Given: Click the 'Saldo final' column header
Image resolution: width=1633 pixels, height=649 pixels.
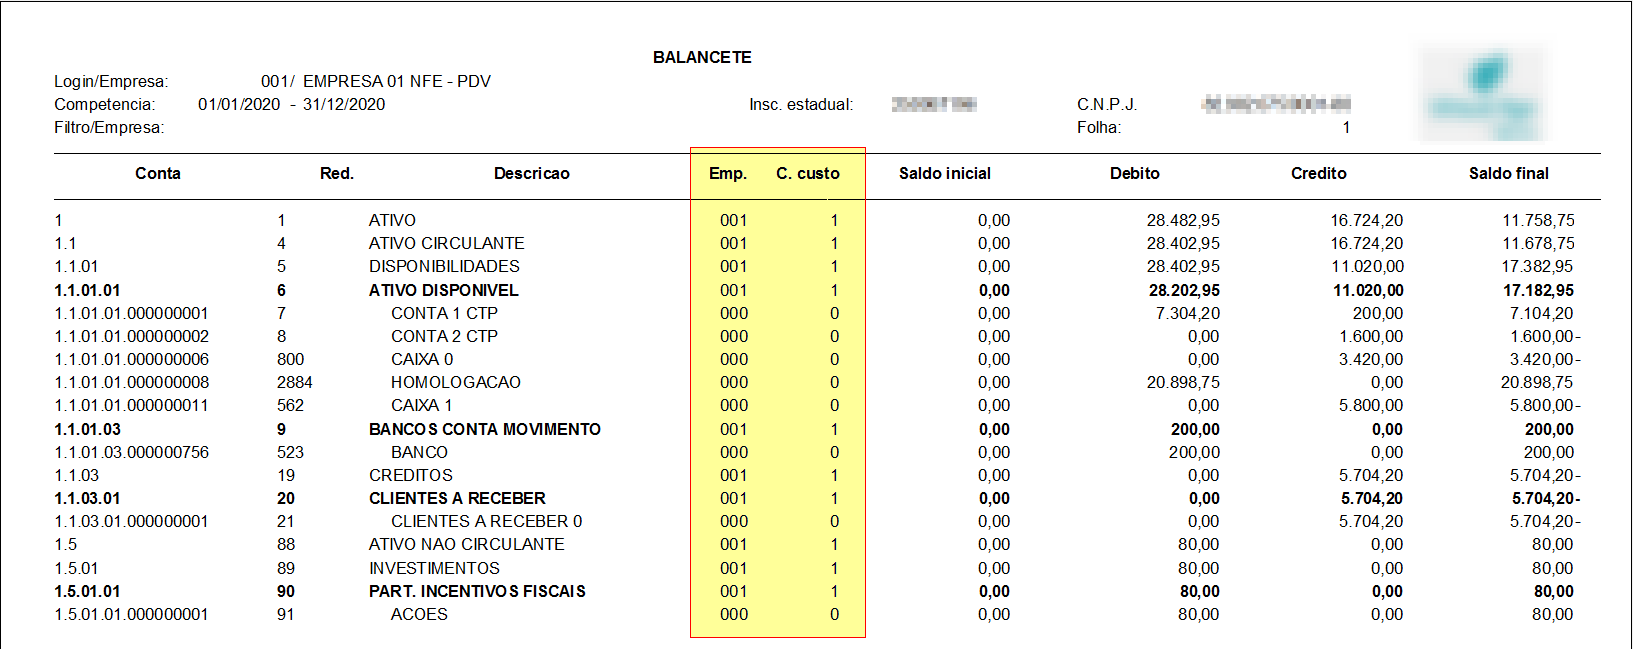Looking at the screenshot, I should (x=1509, y=173).
